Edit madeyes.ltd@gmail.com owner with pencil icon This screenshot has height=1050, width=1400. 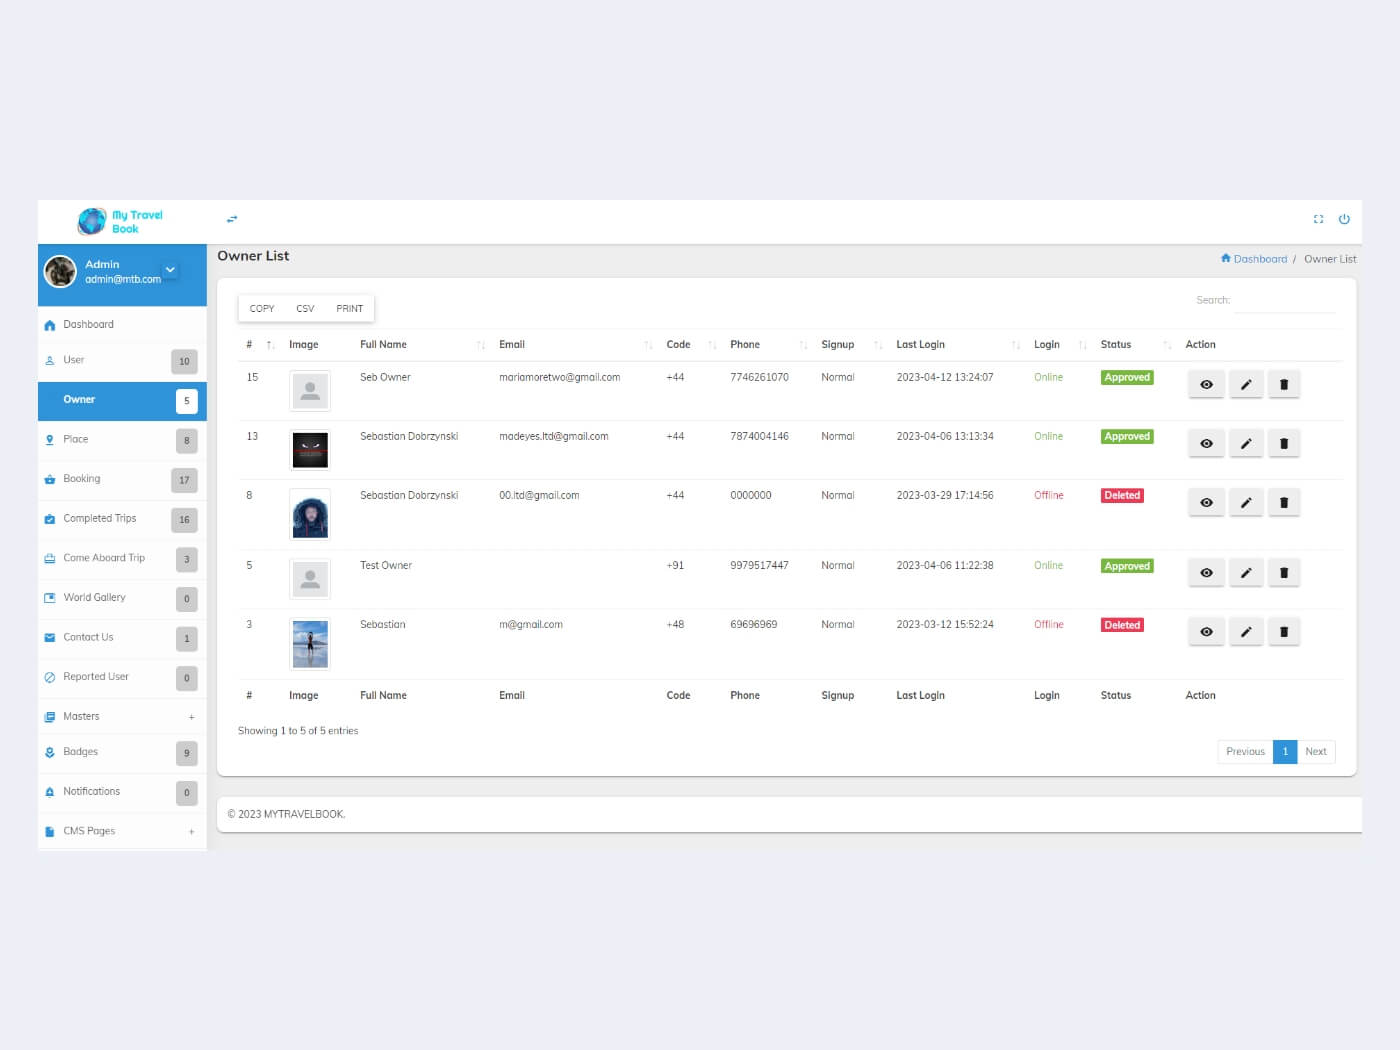(x=1245, y=444)
